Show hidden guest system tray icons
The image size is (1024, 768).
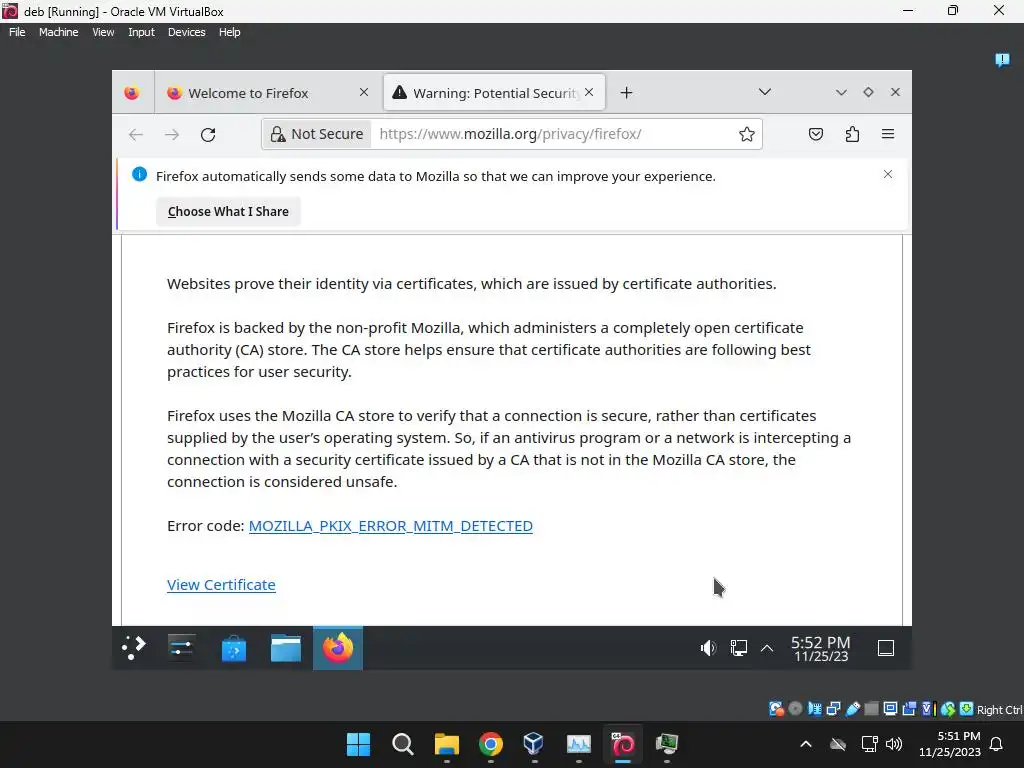point(767,648)
